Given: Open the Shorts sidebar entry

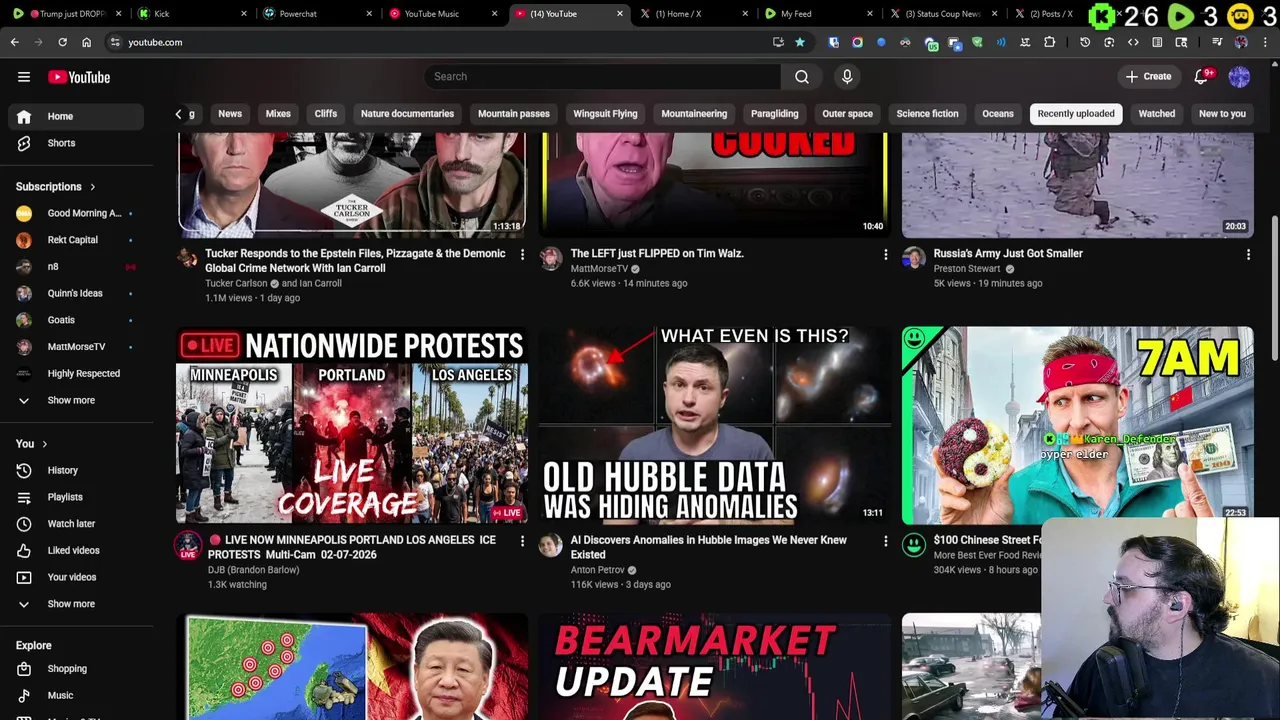Looking at the screenshot, I should [x=76, y=143].
